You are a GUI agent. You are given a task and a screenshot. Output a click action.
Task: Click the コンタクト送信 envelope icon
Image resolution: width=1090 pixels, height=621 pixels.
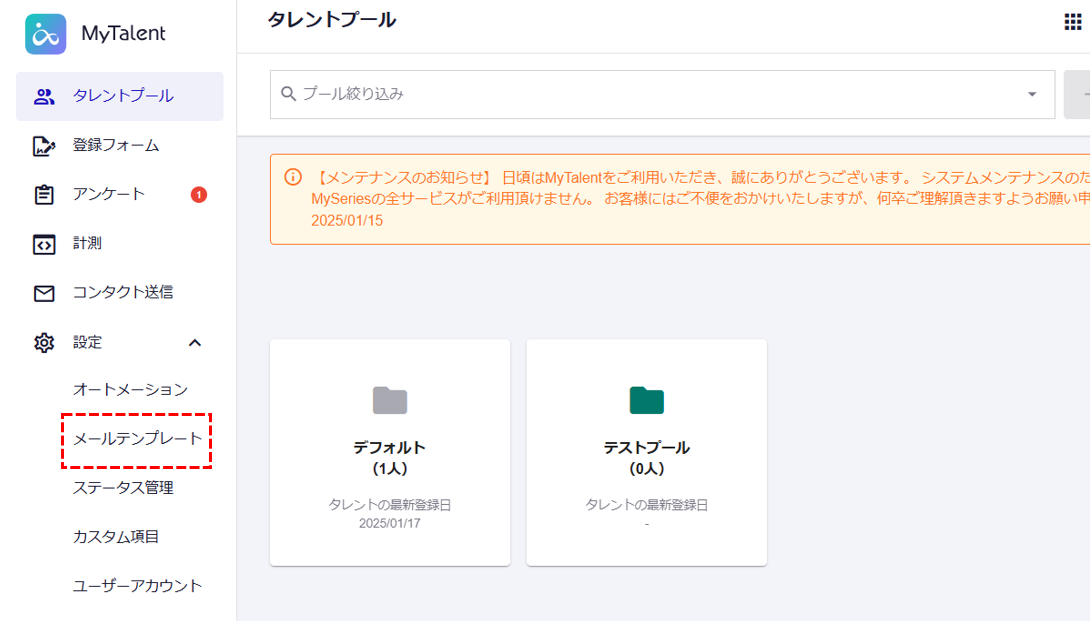click(x=44, y=293)
